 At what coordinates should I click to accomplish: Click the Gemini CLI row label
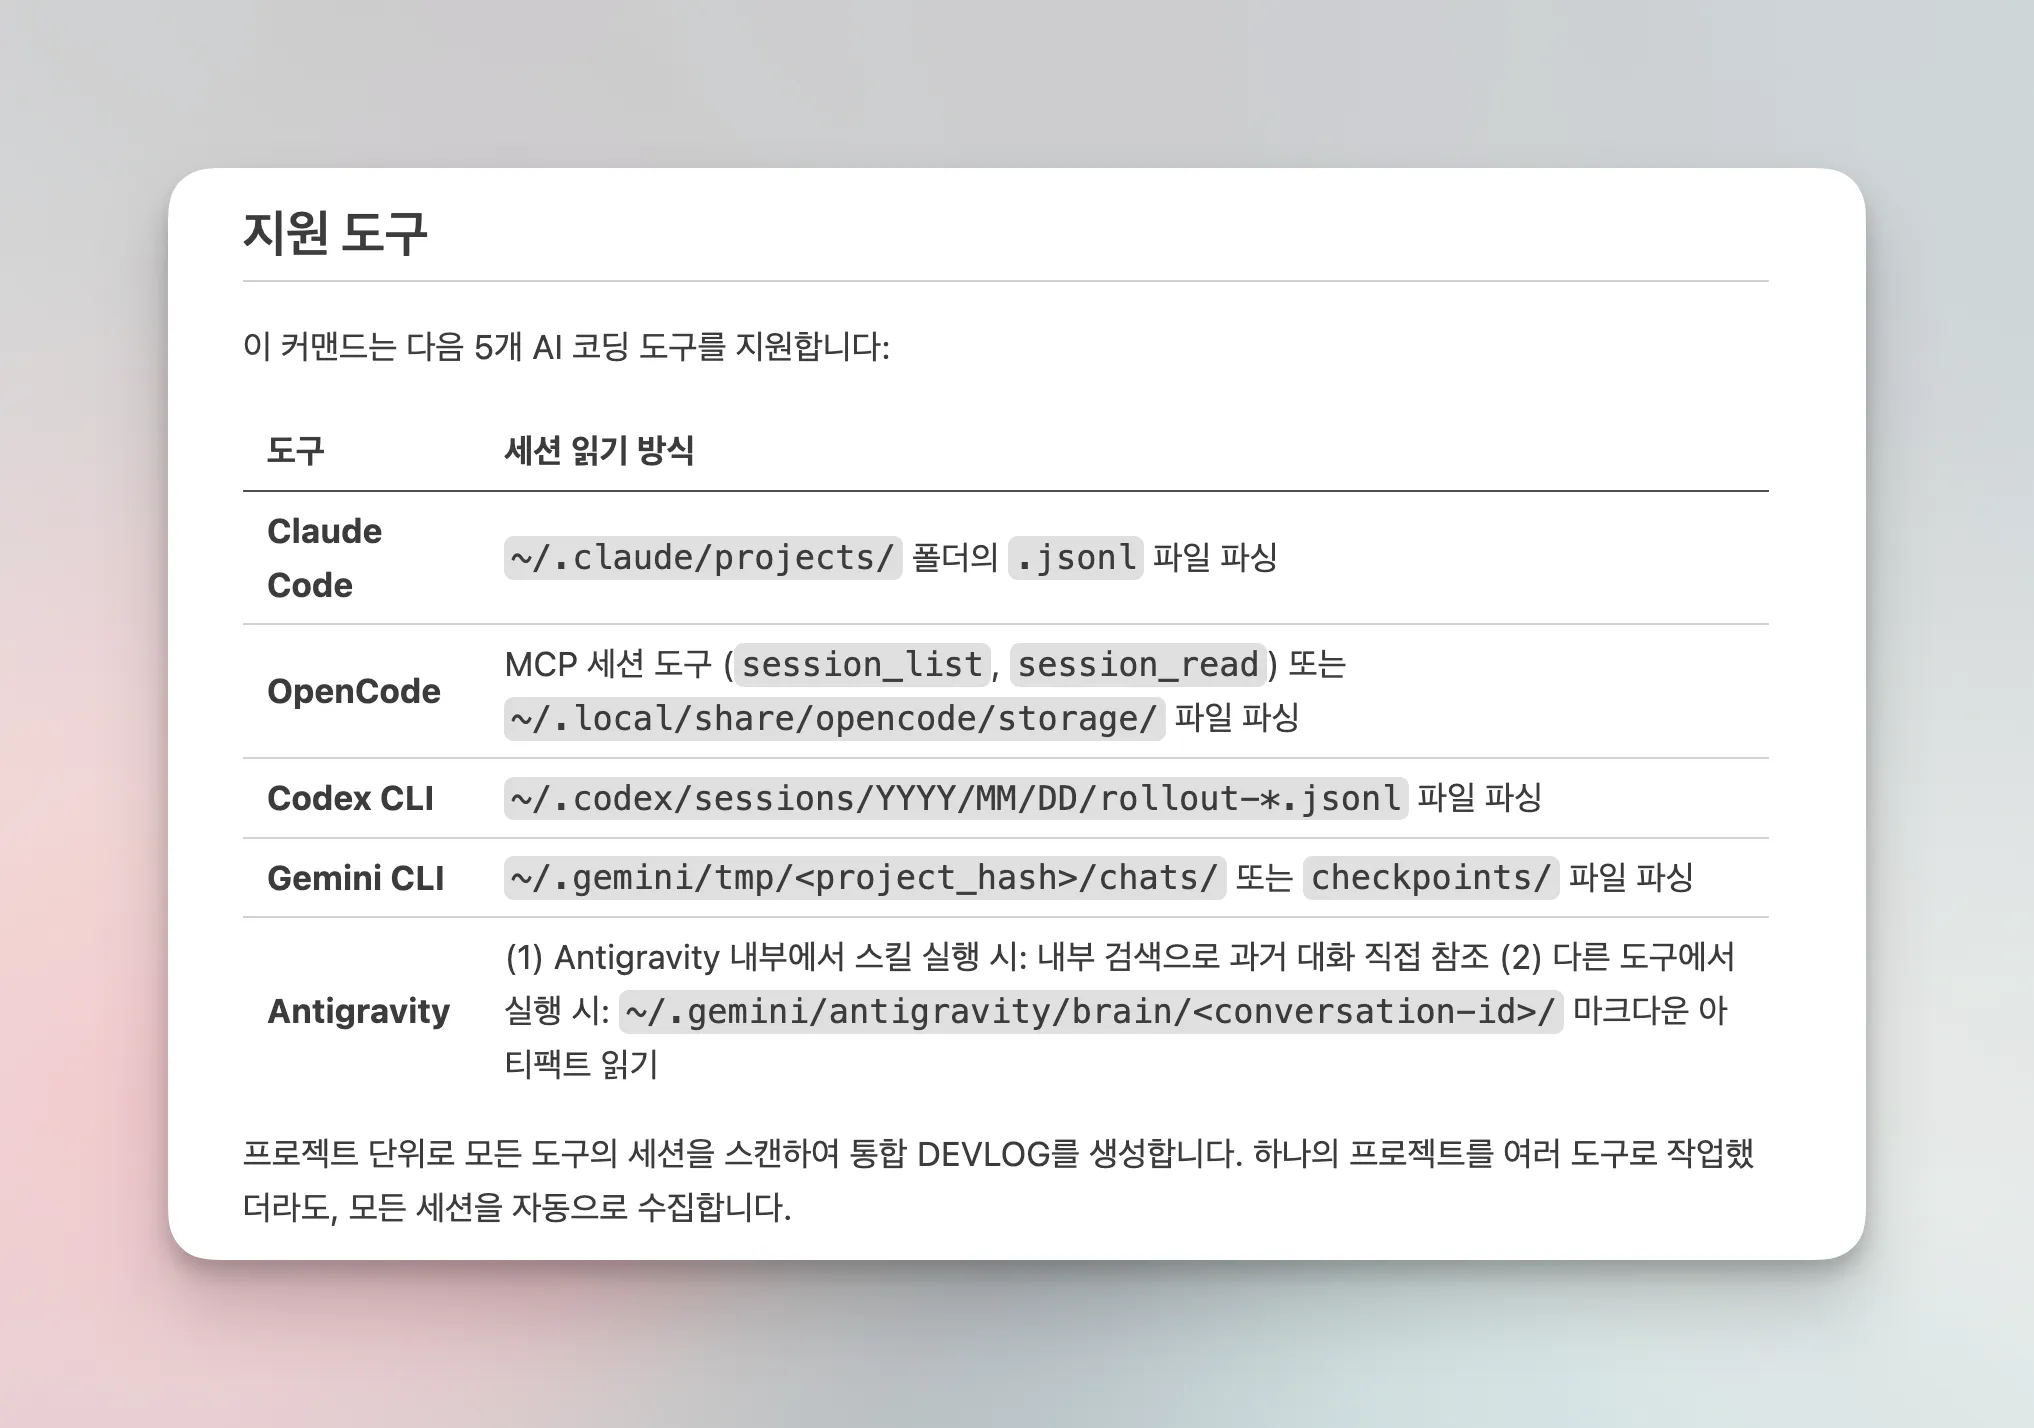[356, 878]
